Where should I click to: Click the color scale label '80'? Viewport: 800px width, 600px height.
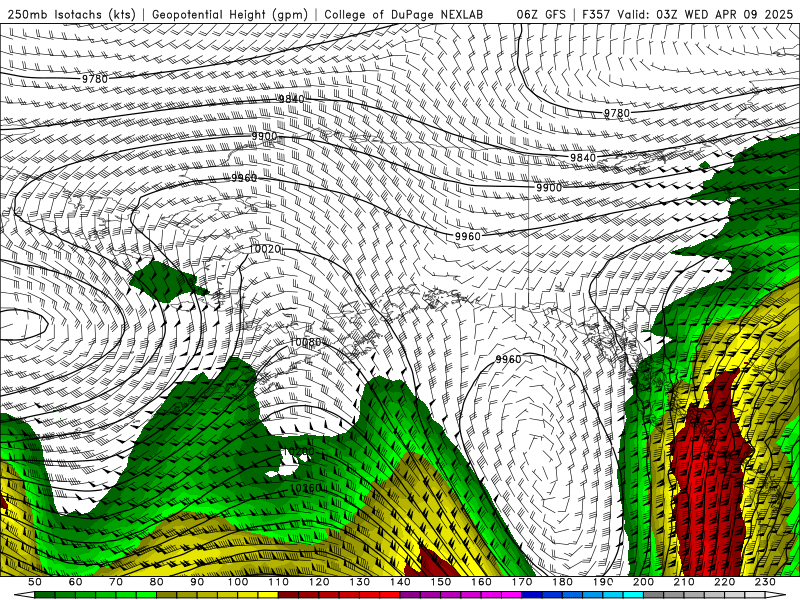157,582
